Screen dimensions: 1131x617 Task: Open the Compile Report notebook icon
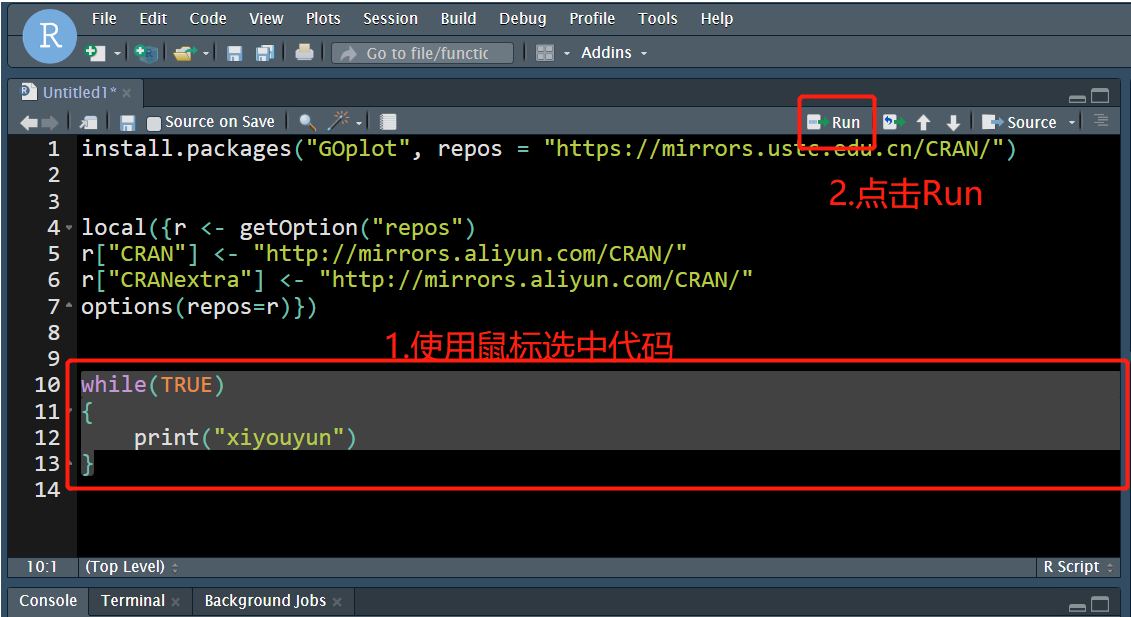pyautogui.click(x=388, y=122)
